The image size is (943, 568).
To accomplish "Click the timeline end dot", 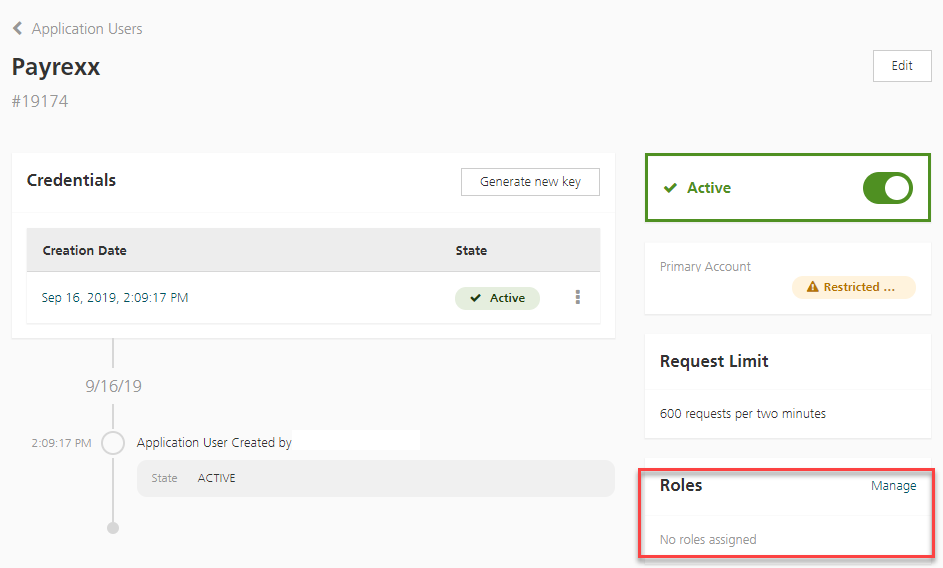I will click(x=113, y=528).
